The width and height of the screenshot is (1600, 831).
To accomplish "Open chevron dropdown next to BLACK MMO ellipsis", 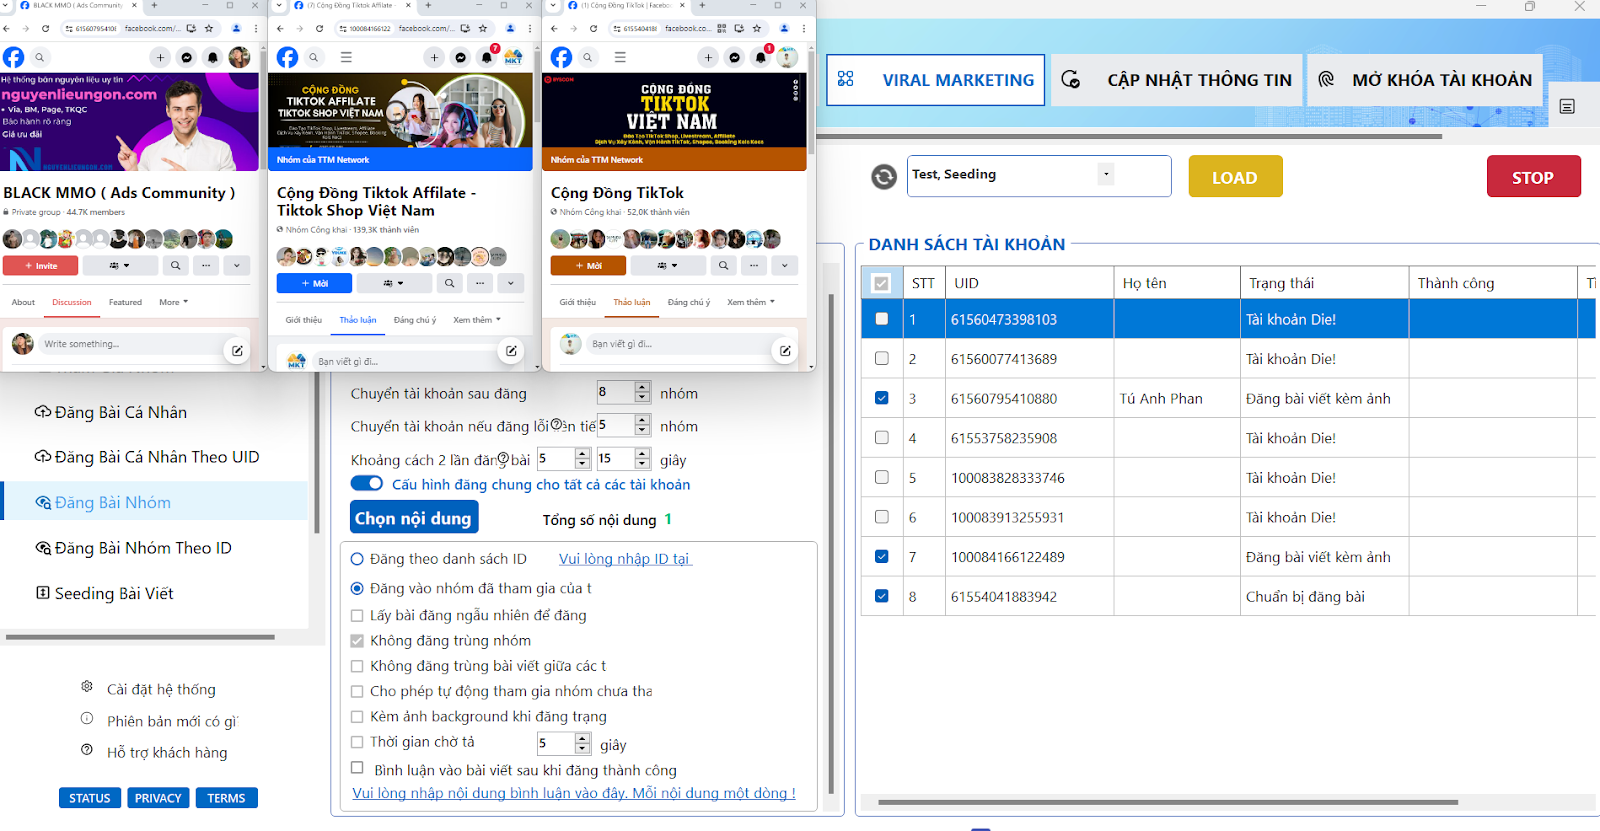I will coord(237,266).
